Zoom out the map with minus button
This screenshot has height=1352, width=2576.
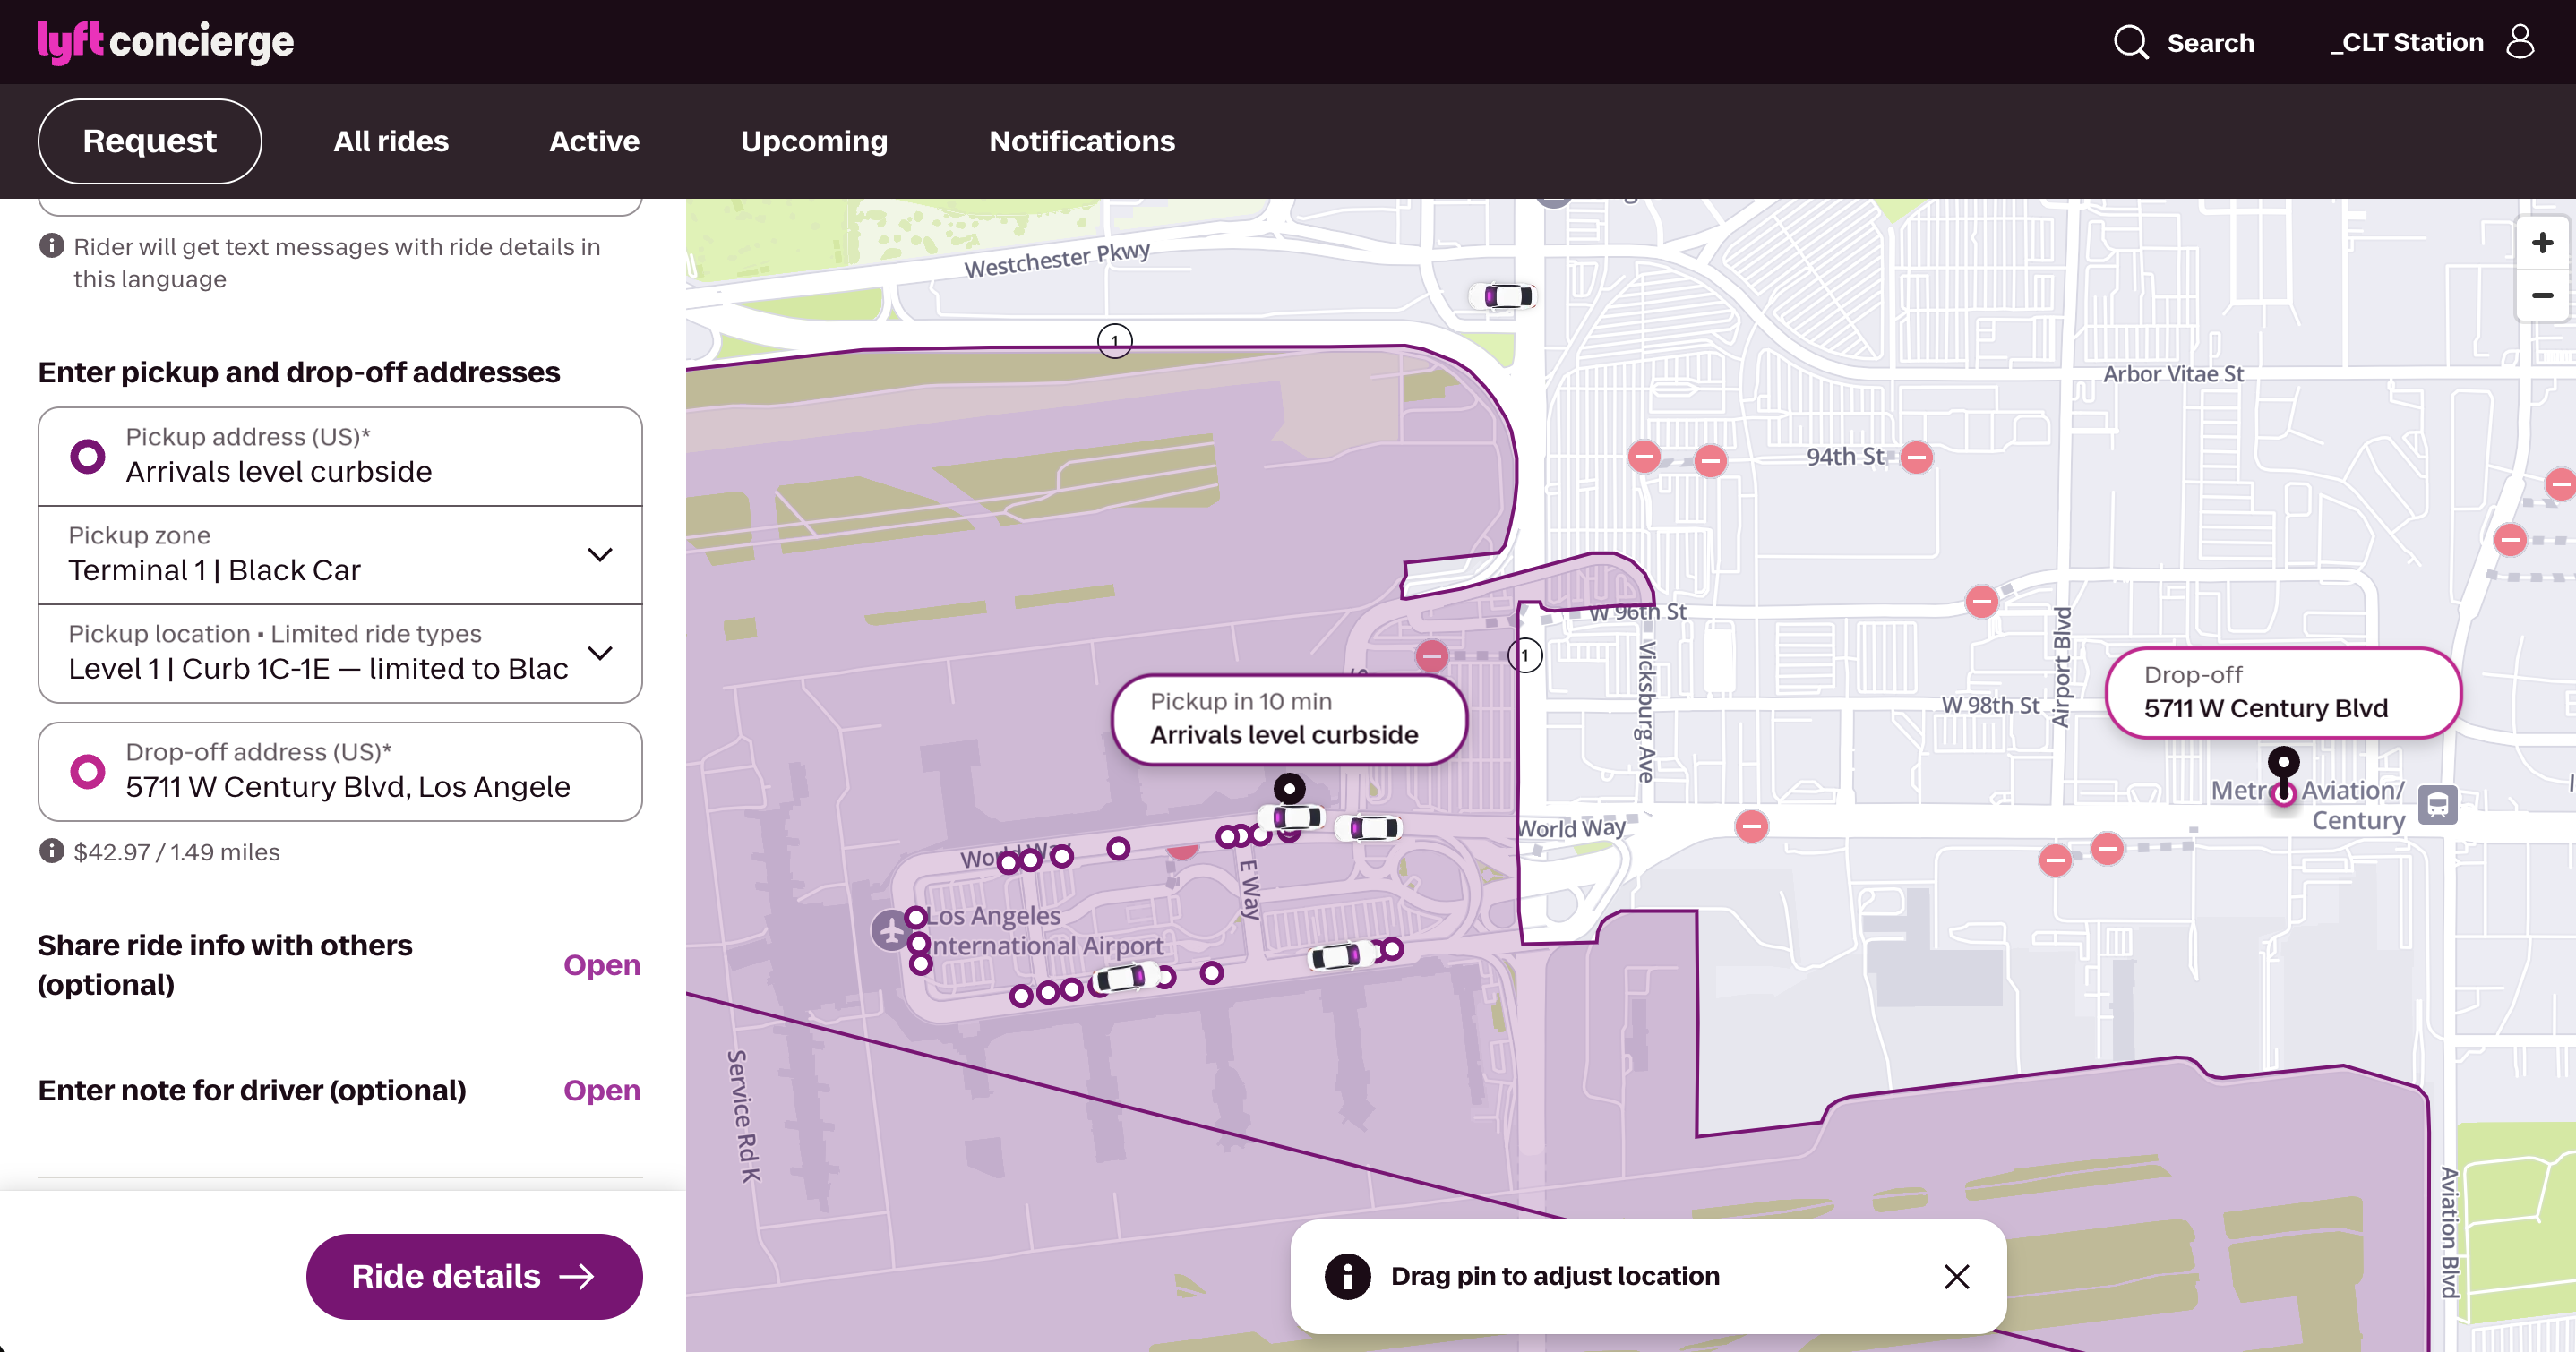tap(2542, 296)
